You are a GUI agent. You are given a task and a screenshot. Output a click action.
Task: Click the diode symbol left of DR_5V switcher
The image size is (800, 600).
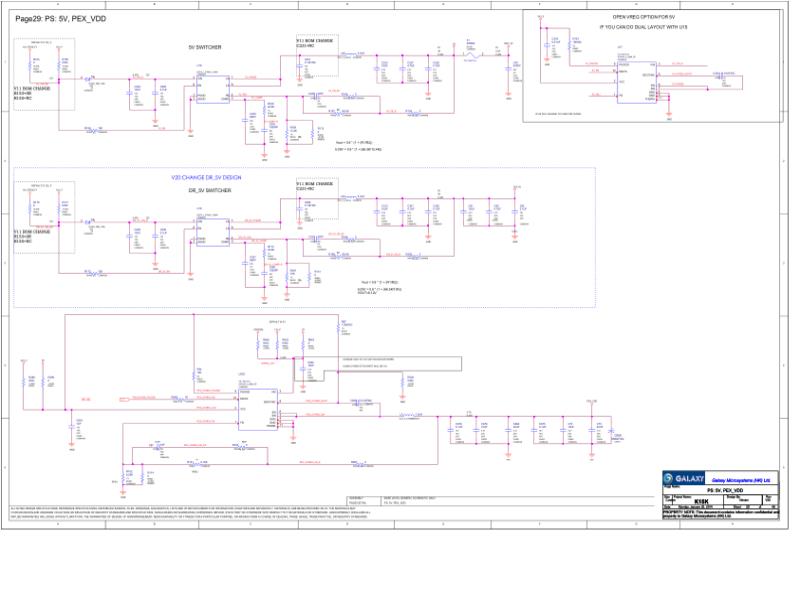coord(88,222)
